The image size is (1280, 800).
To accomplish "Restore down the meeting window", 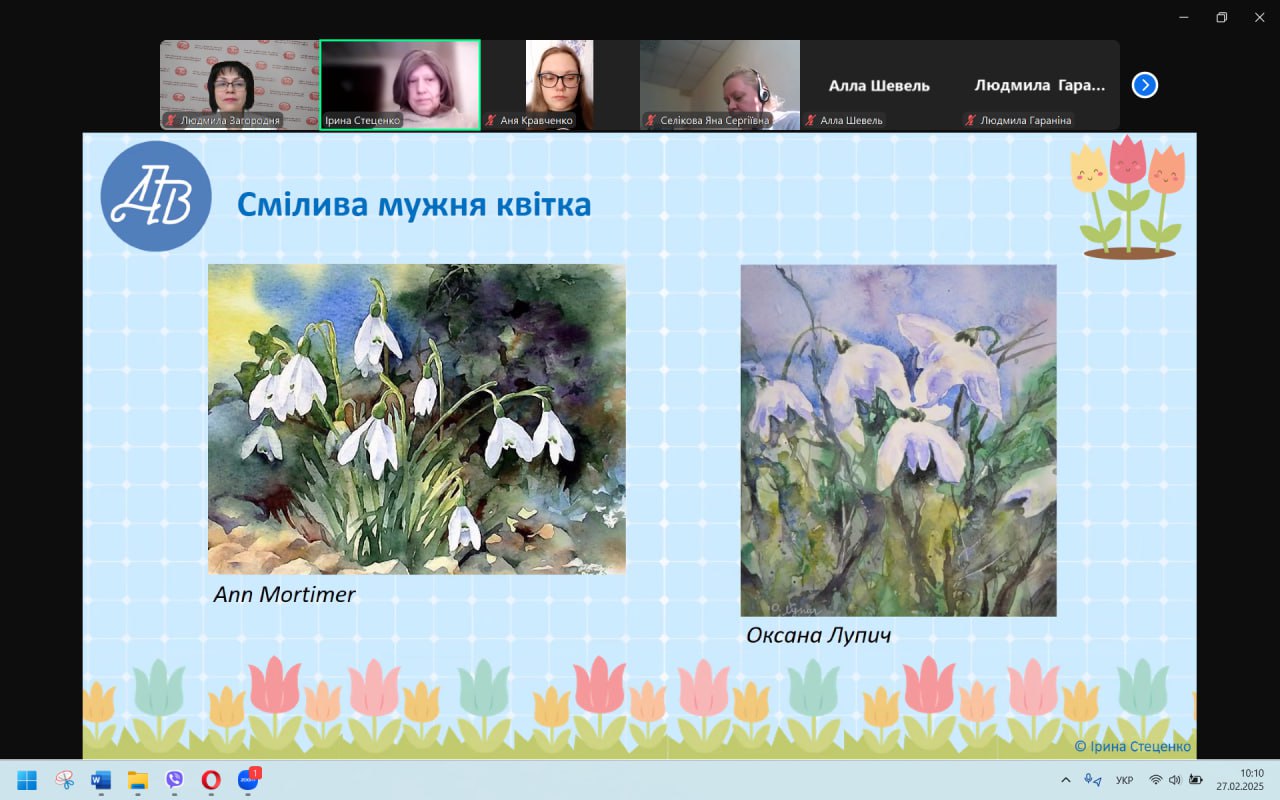I will pyautogui.click(x=1221, y=17).
